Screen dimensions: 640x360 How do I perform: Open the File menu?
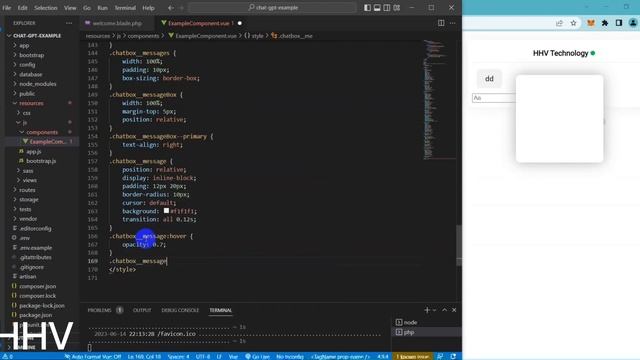tap(7, 8)
